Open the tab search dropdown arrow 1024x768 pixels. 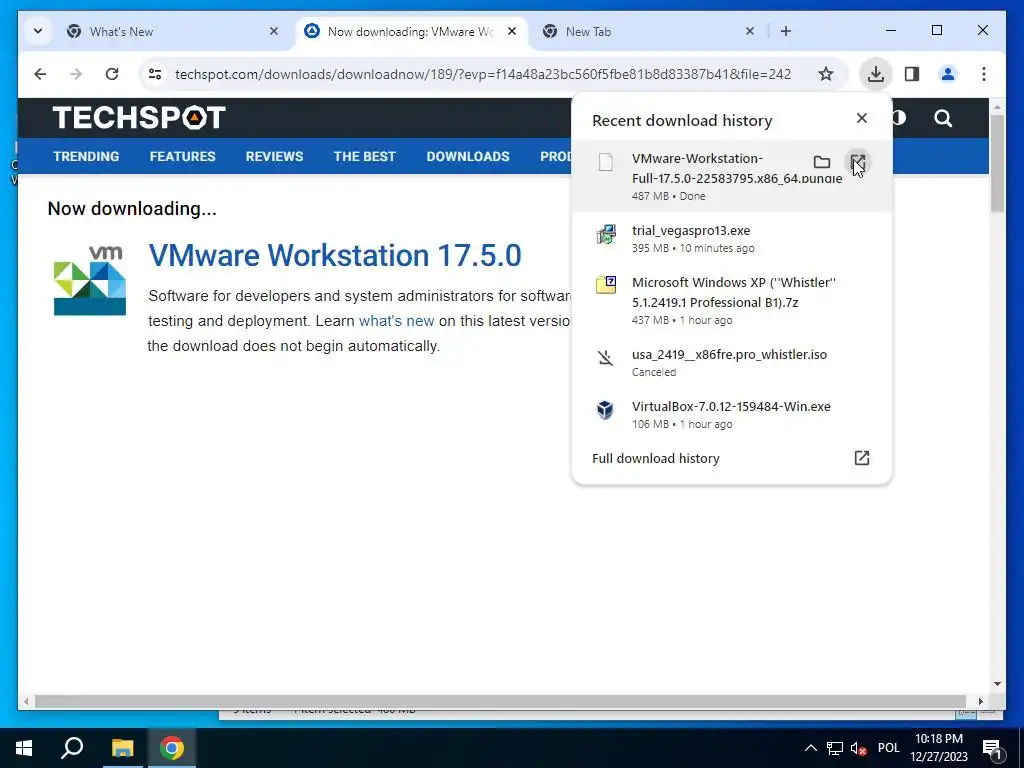click(38, 31)
